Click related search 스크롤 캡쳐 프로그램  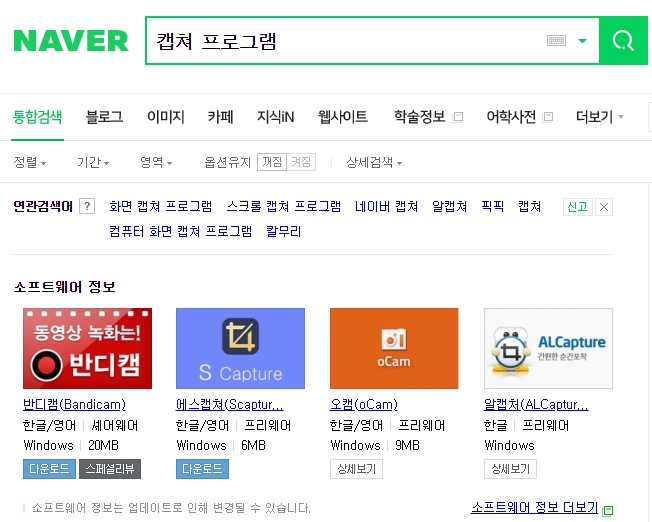284,206
